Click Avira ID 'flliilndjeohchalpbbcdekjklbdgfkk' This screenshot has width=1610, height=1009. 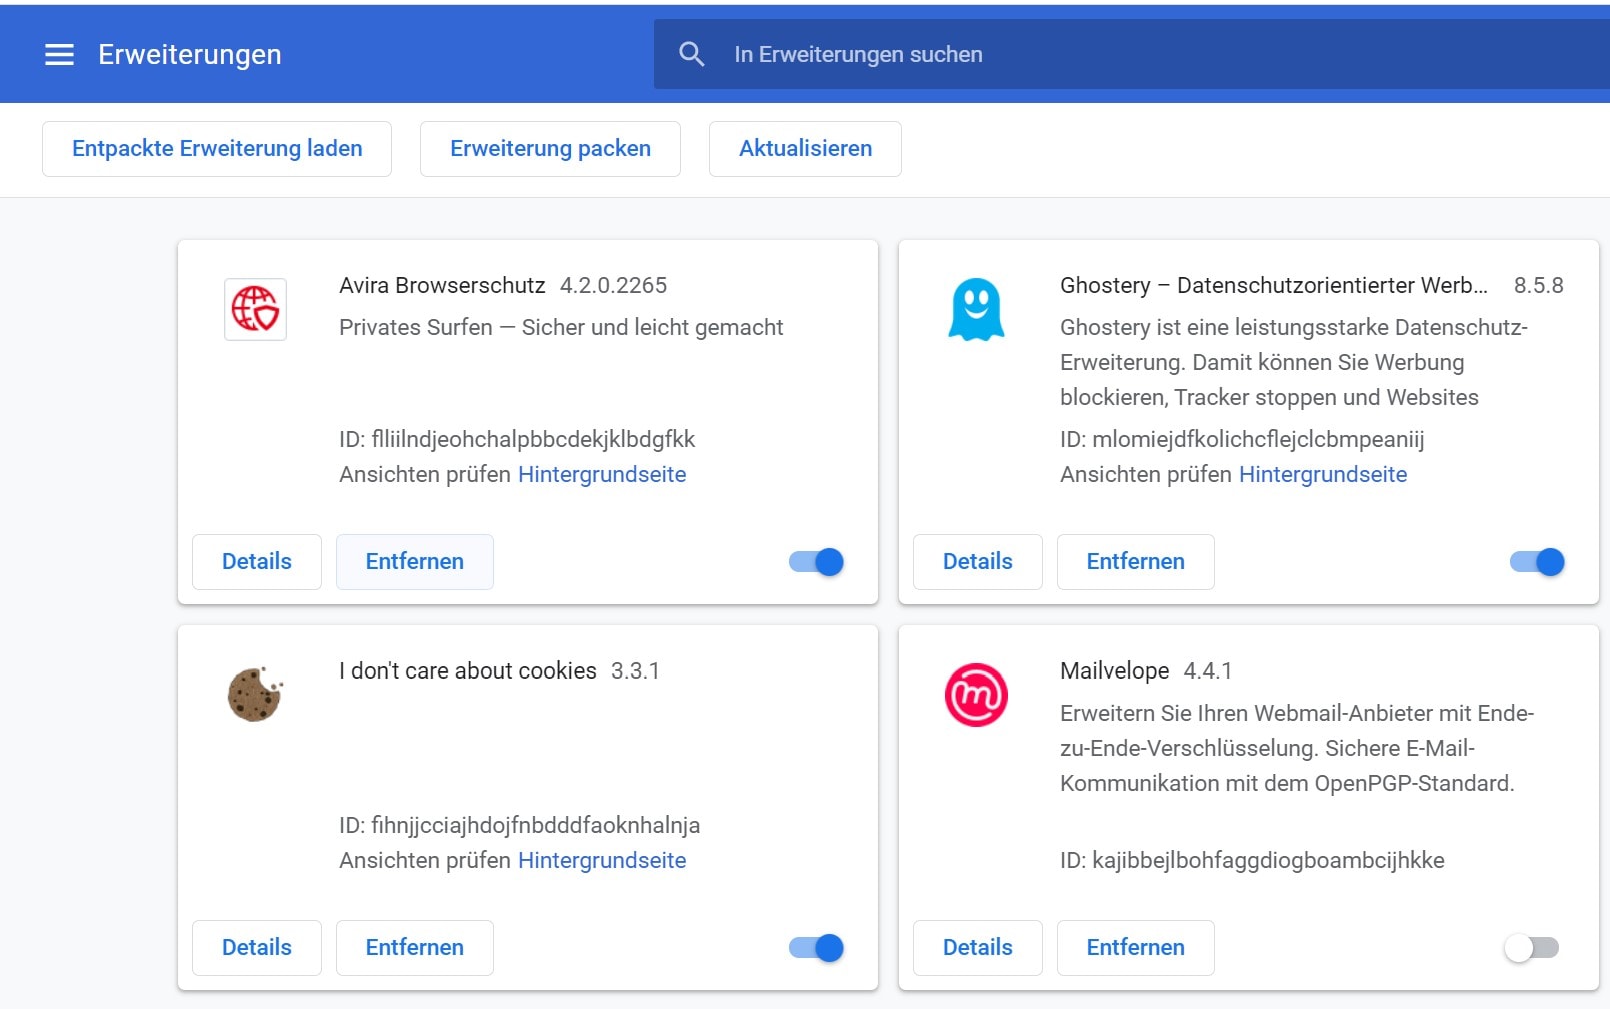click(533, 439)
